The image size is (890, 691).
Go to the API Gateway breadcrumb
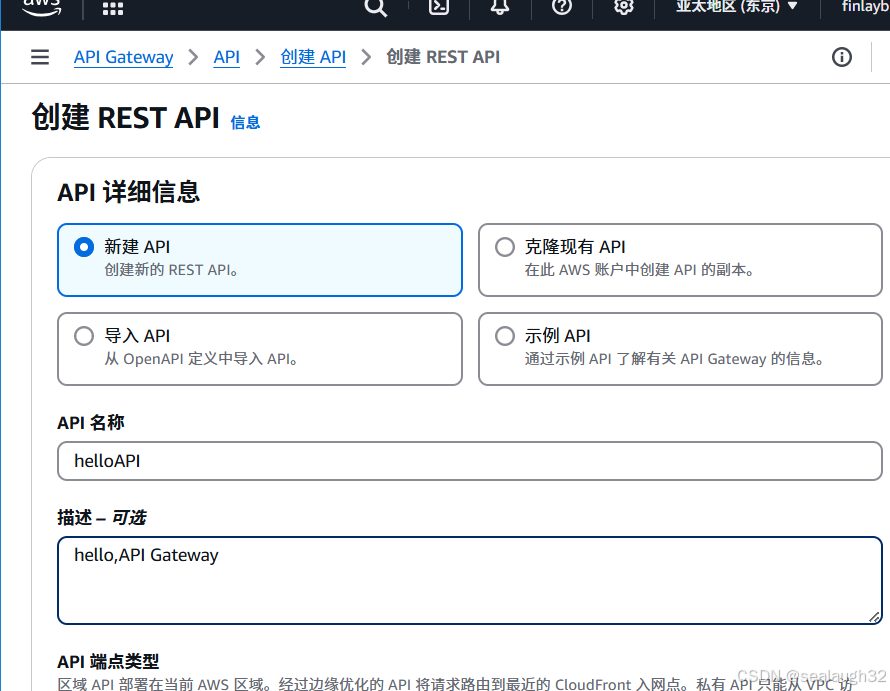click(123, 57)
